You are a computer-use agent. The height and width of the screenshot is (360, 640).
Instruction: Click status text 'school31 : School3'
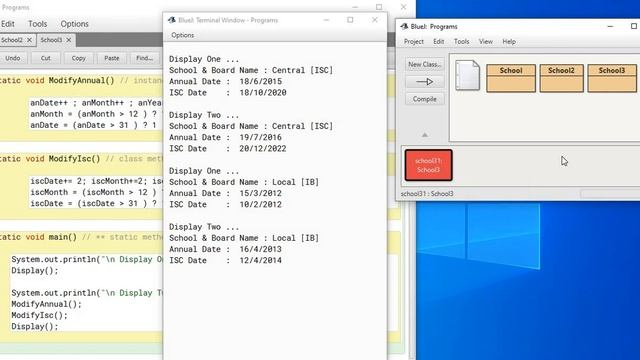tap(427, 194)
